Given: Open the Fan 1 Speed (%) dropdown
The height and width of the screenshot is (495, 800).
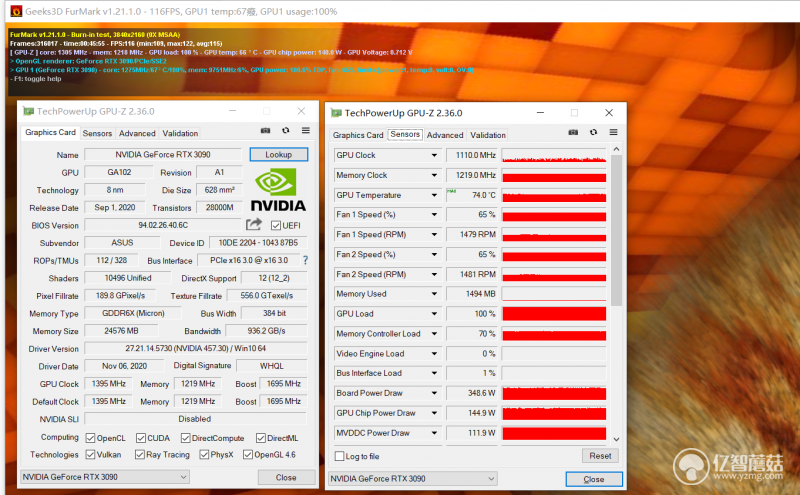Looking at the screenshot, I should pos(434,215).
